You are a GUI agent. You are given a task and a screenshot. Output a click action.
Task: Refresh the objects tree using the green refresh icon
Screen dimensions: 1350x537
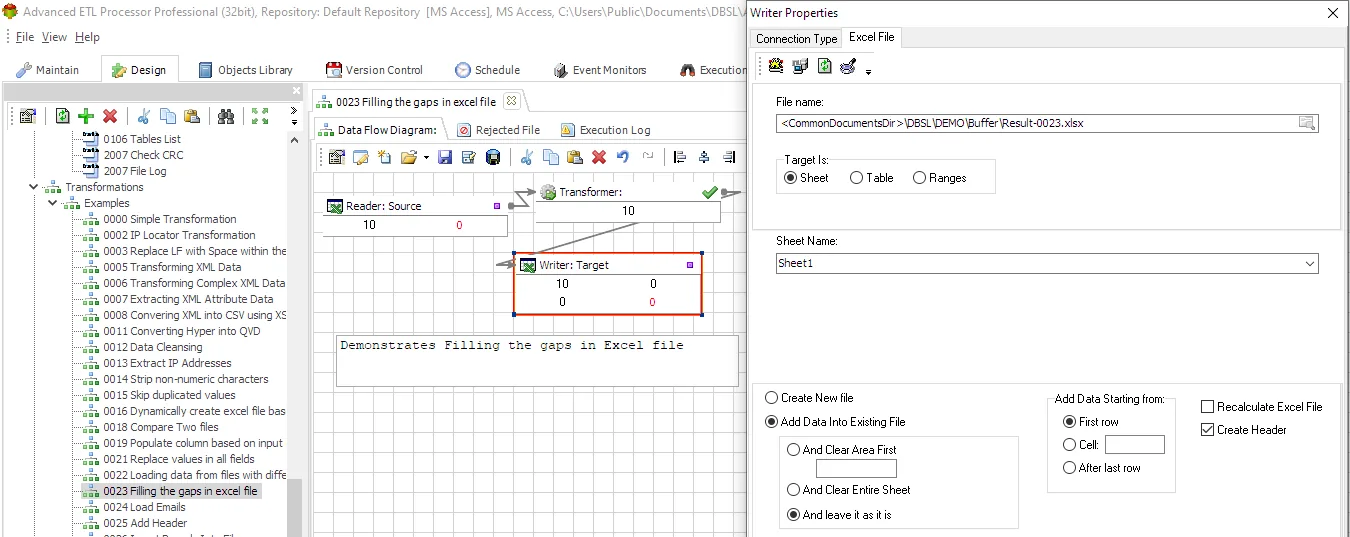[x=63, y=116]
